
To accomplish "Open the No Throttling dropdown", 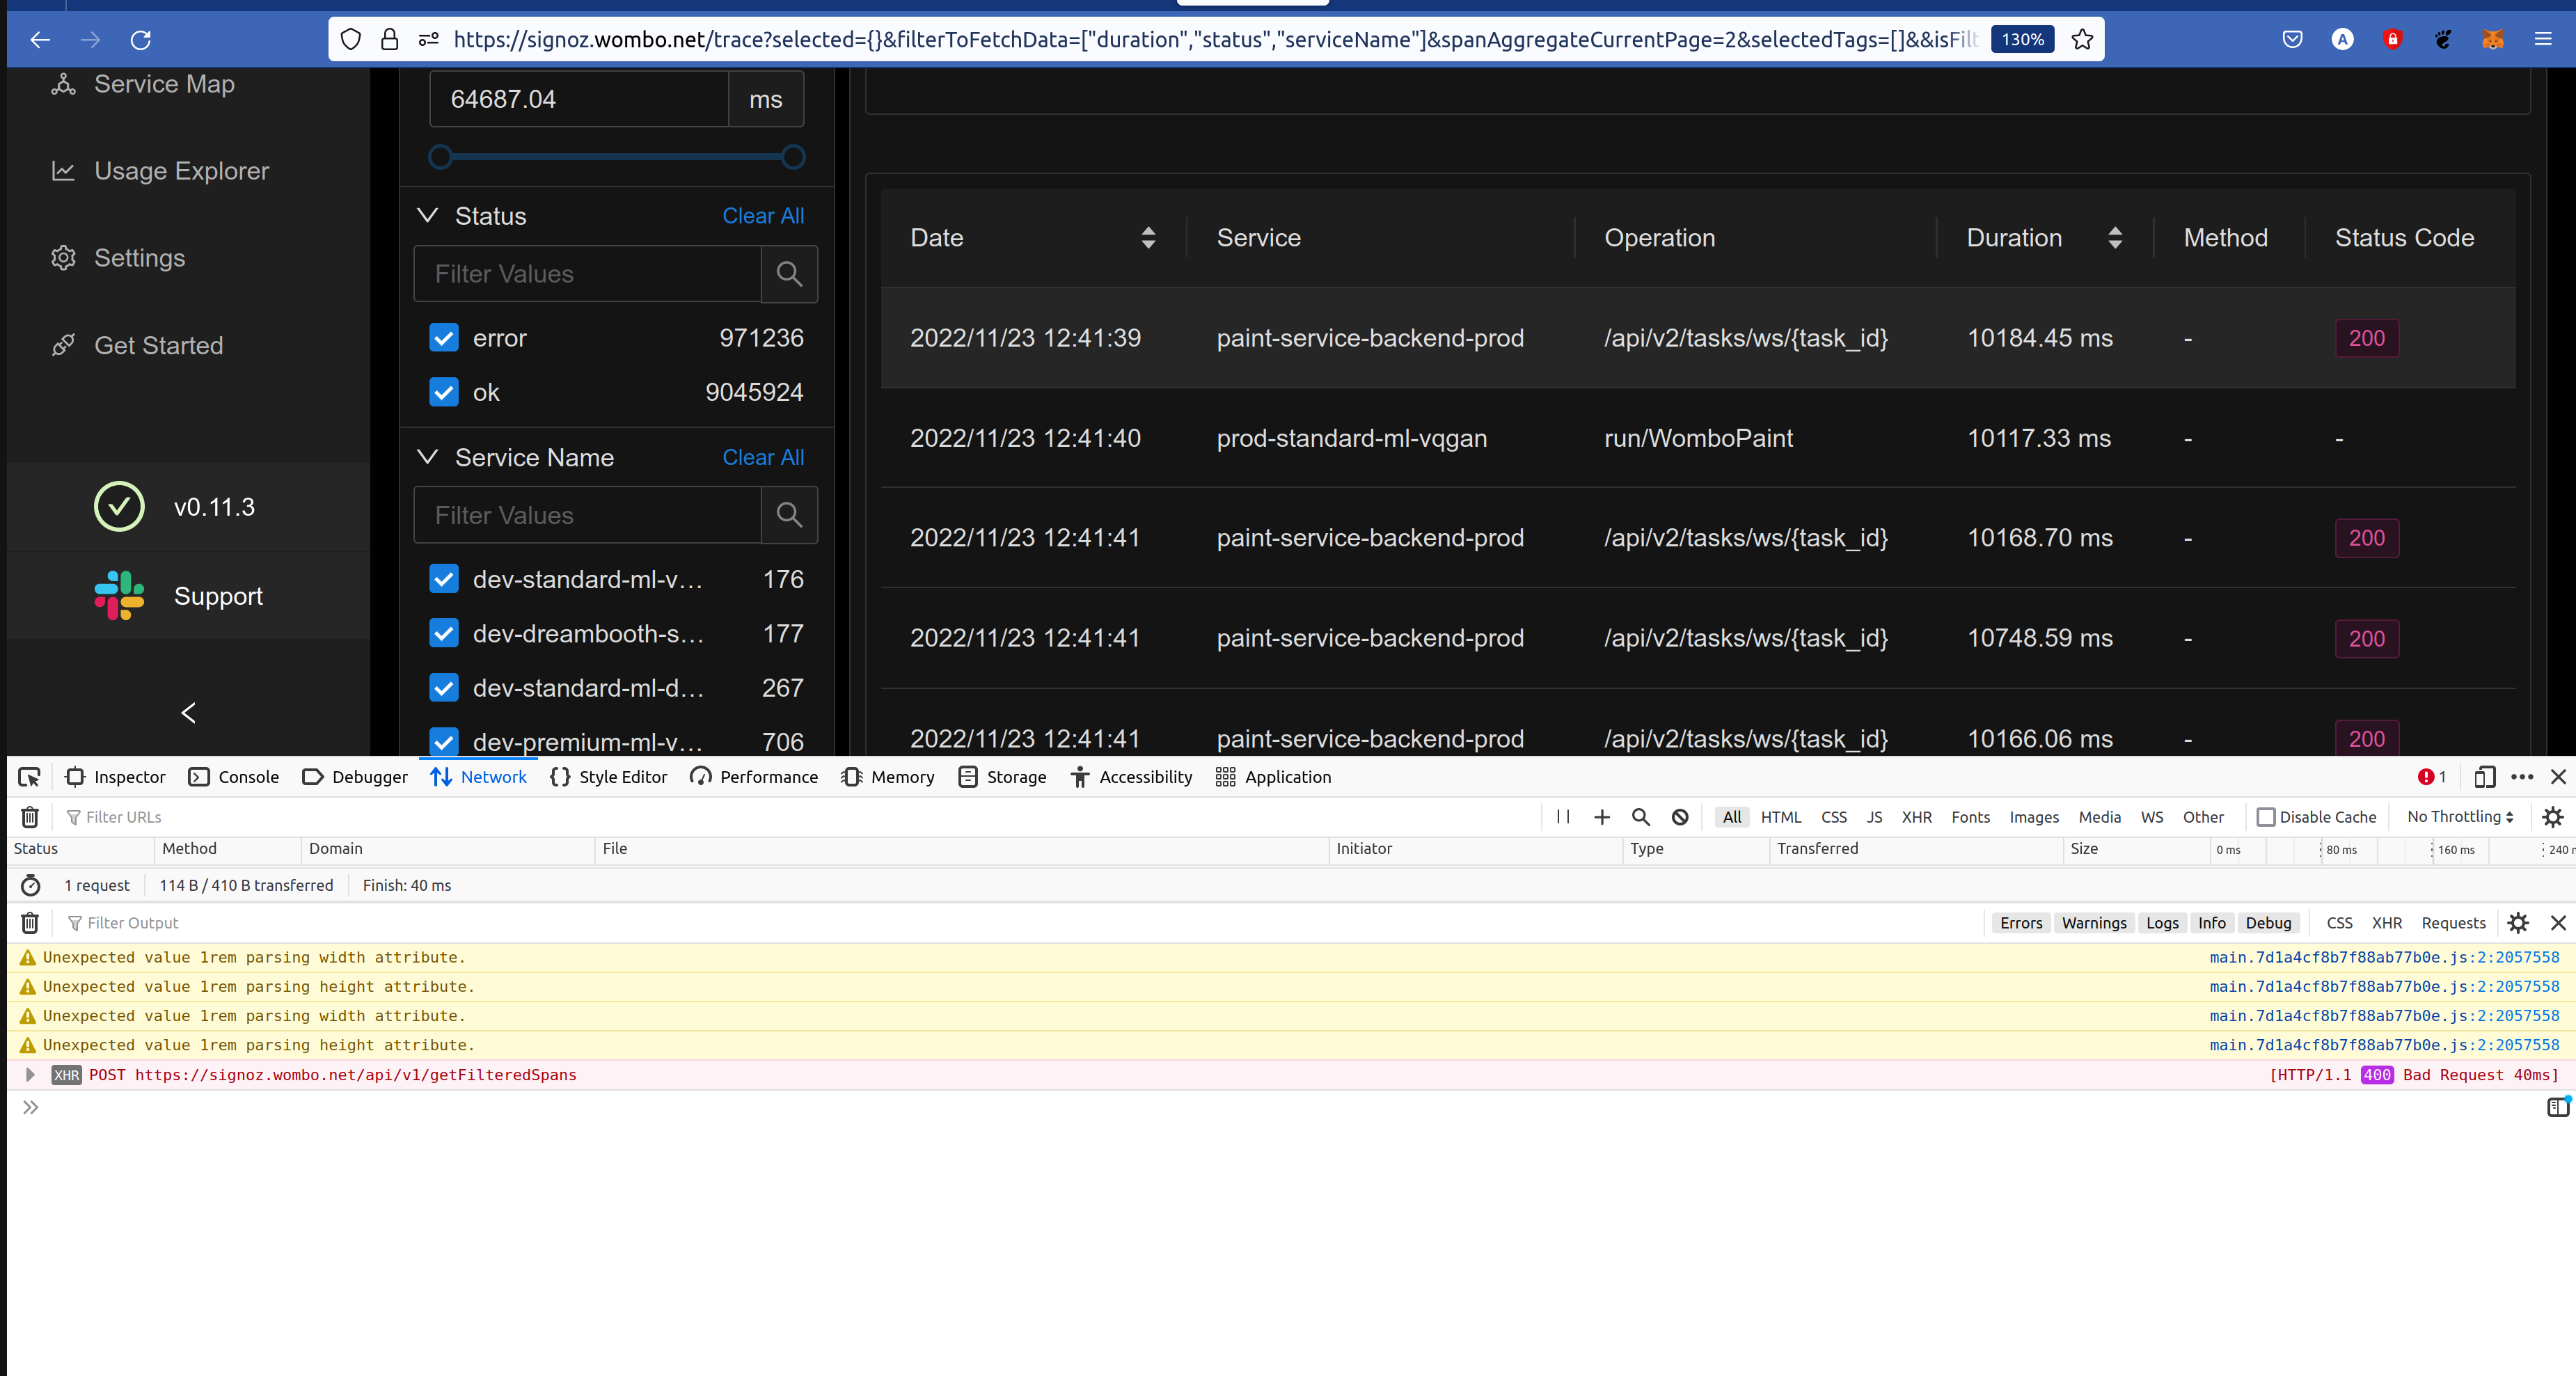I will 2459,817.
